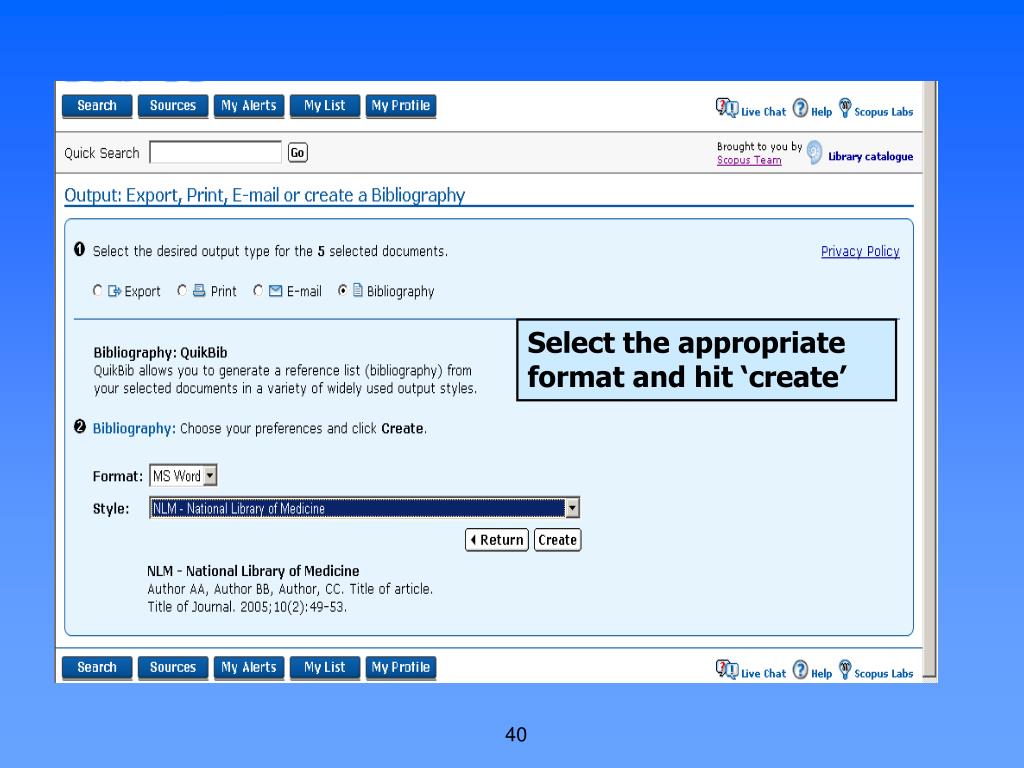
Task: Select the Print radio button
Action: 182,290
